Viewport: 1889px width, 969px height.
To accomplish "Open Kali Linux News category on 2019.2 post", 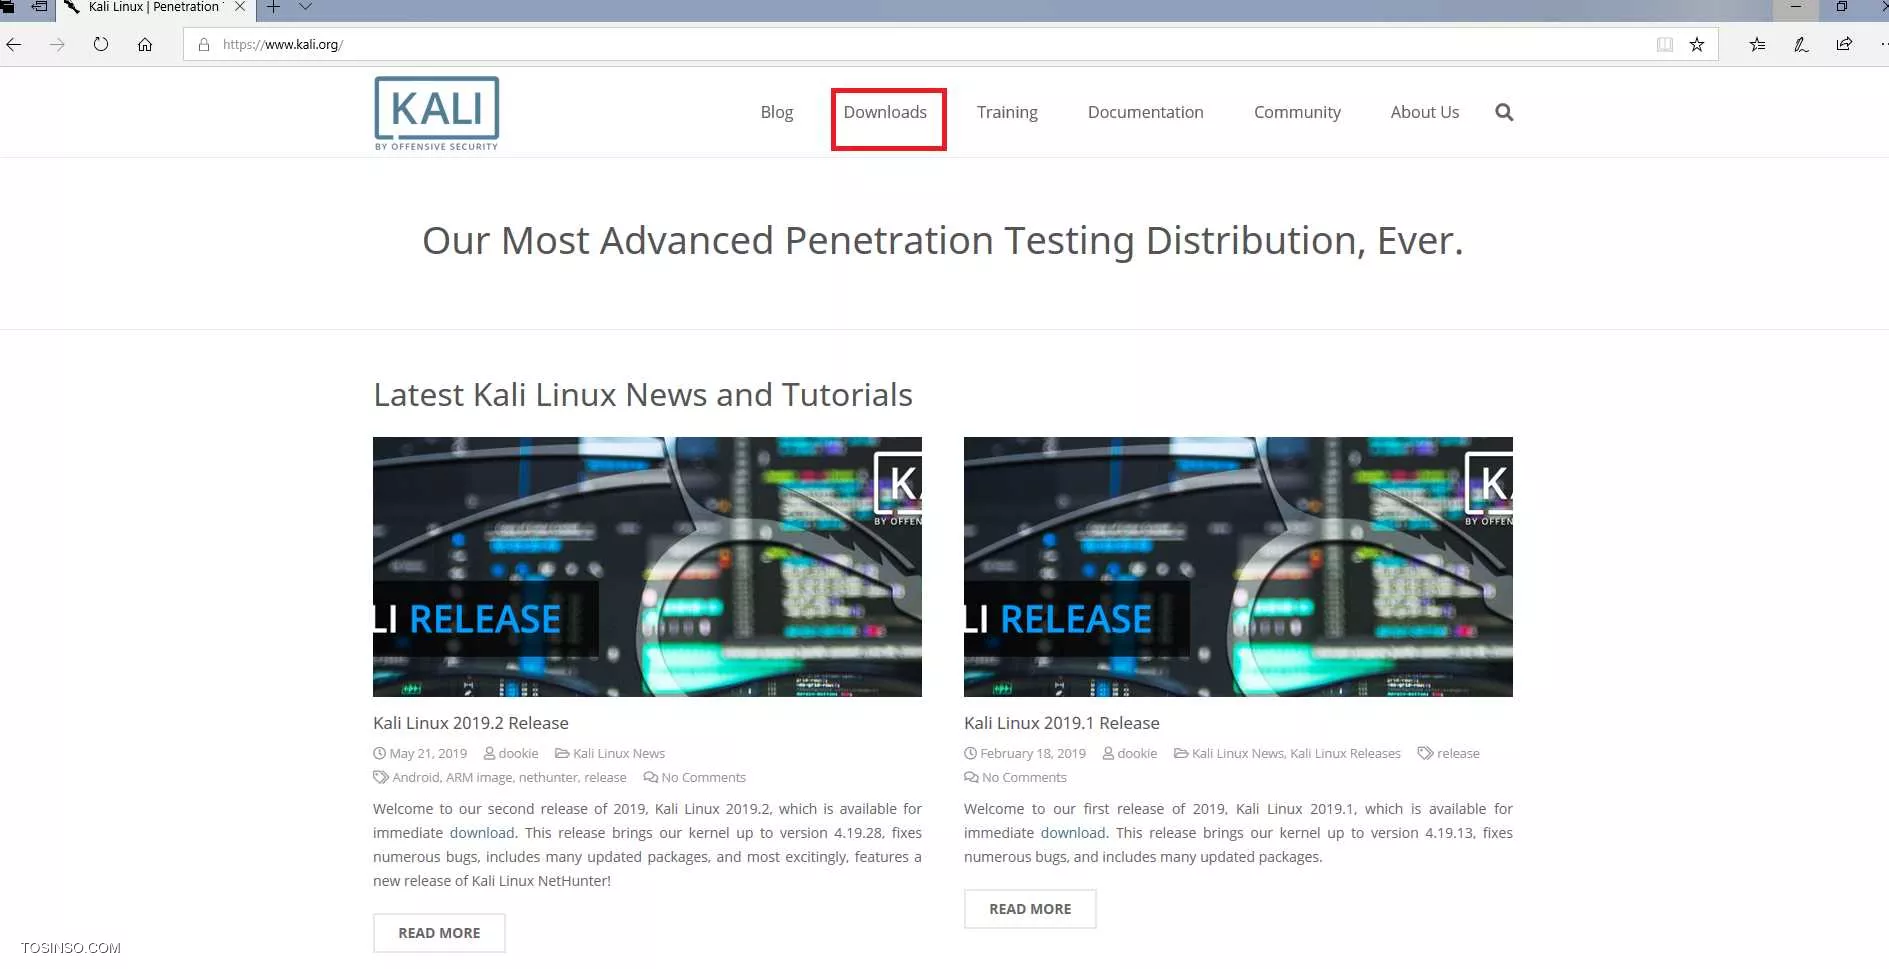I will point(619,754).
